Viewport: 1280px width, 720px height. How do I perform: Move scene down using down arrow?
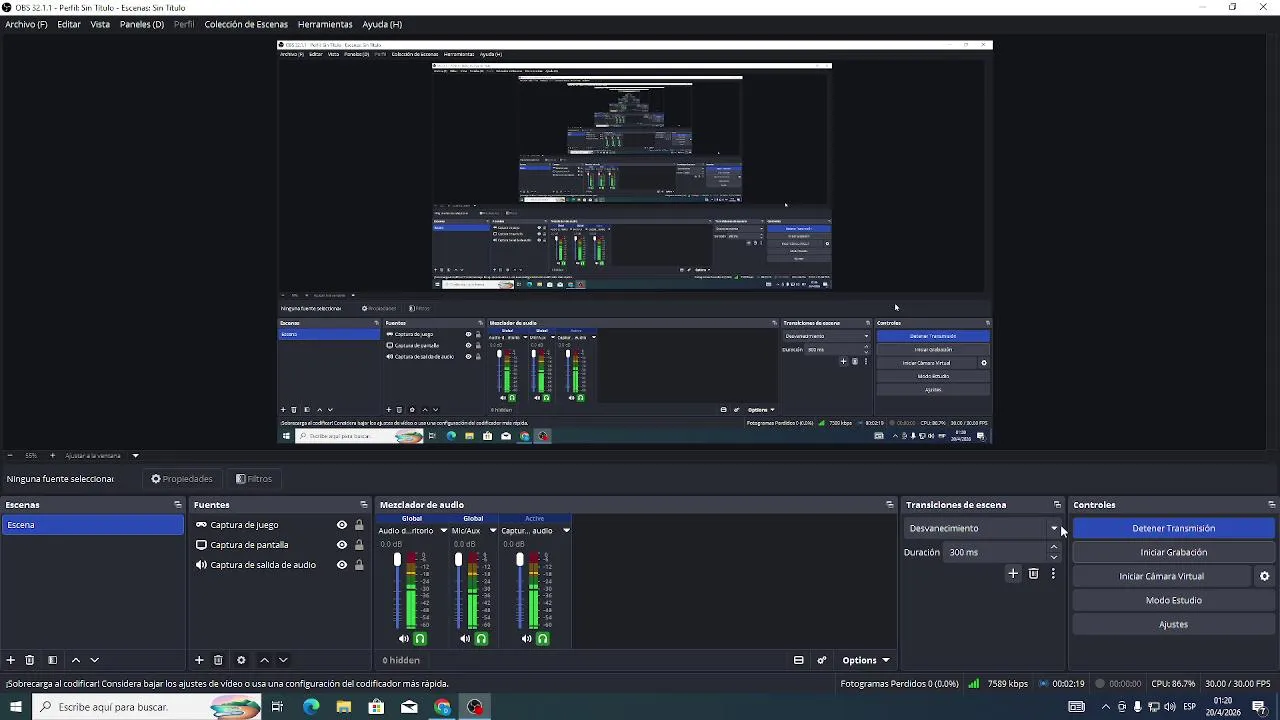click(95, 660)
